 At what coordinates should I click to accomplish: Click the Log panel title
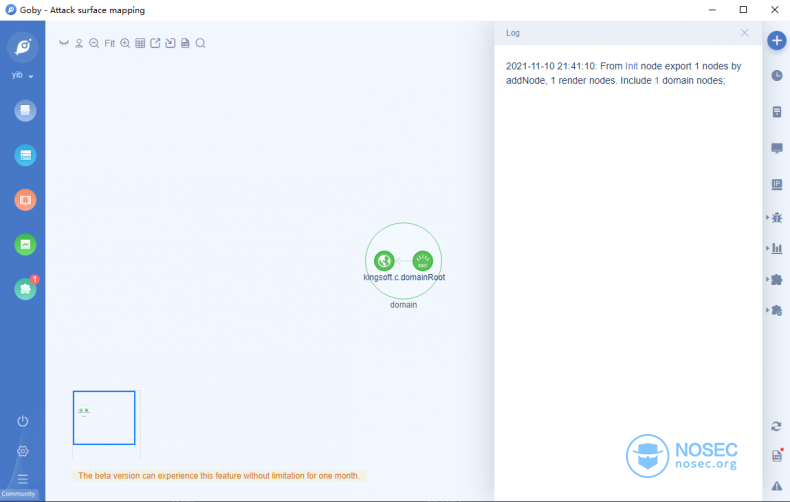pyautogui.click(x=513, y=33)
